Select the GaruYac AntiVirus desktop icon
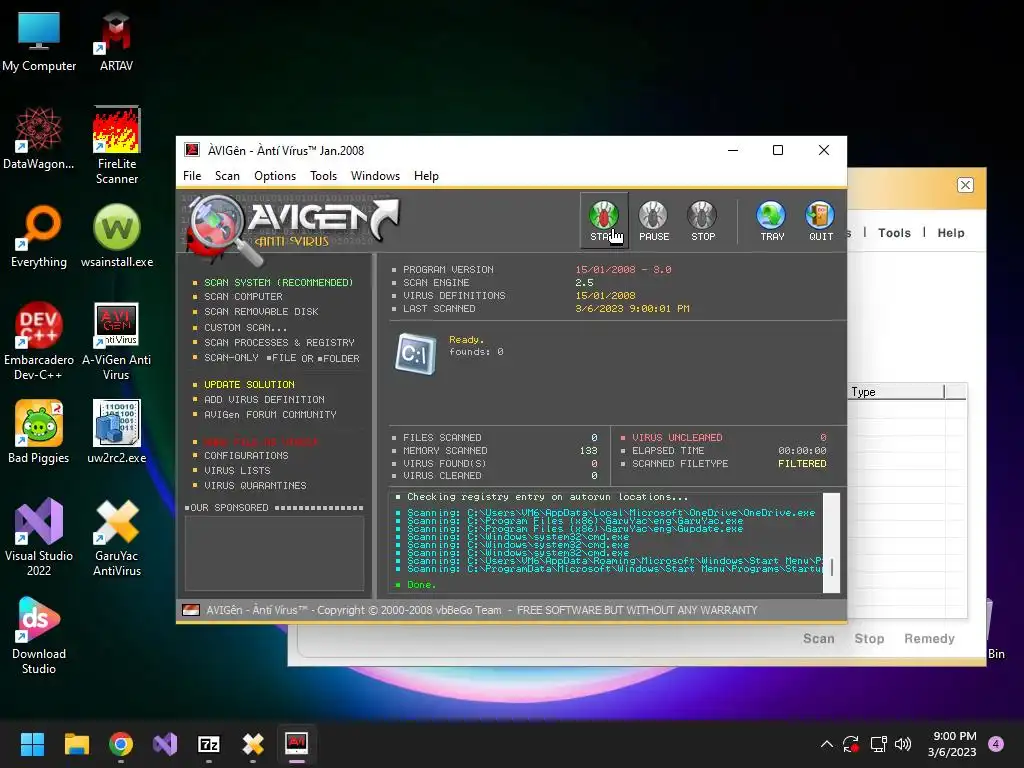Screen dimensions: 1024x768 pos(117,537)
